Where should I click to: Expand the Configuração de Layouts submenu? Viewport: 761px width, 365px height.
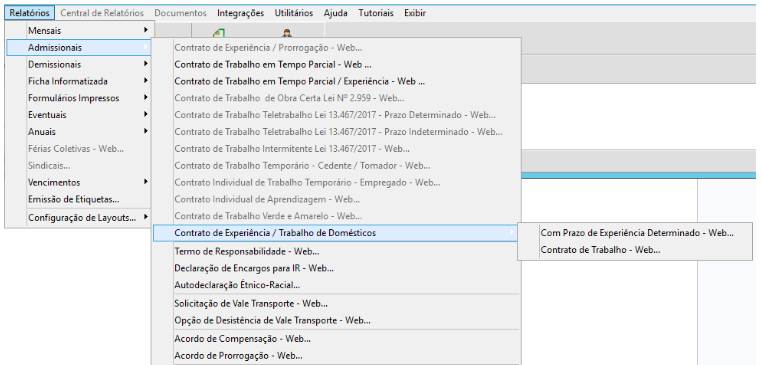pos(79,218)
